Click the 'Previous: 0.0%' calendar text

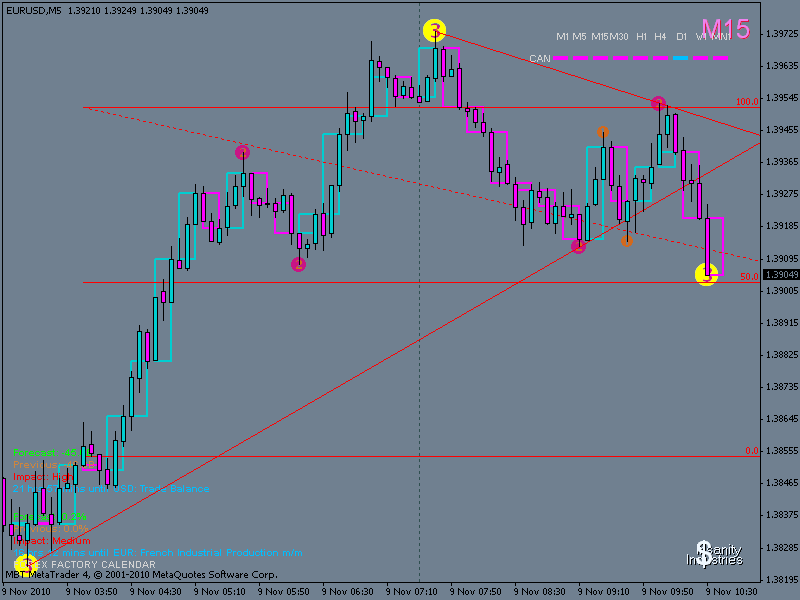pyautogui.click(x=51, y=529)
